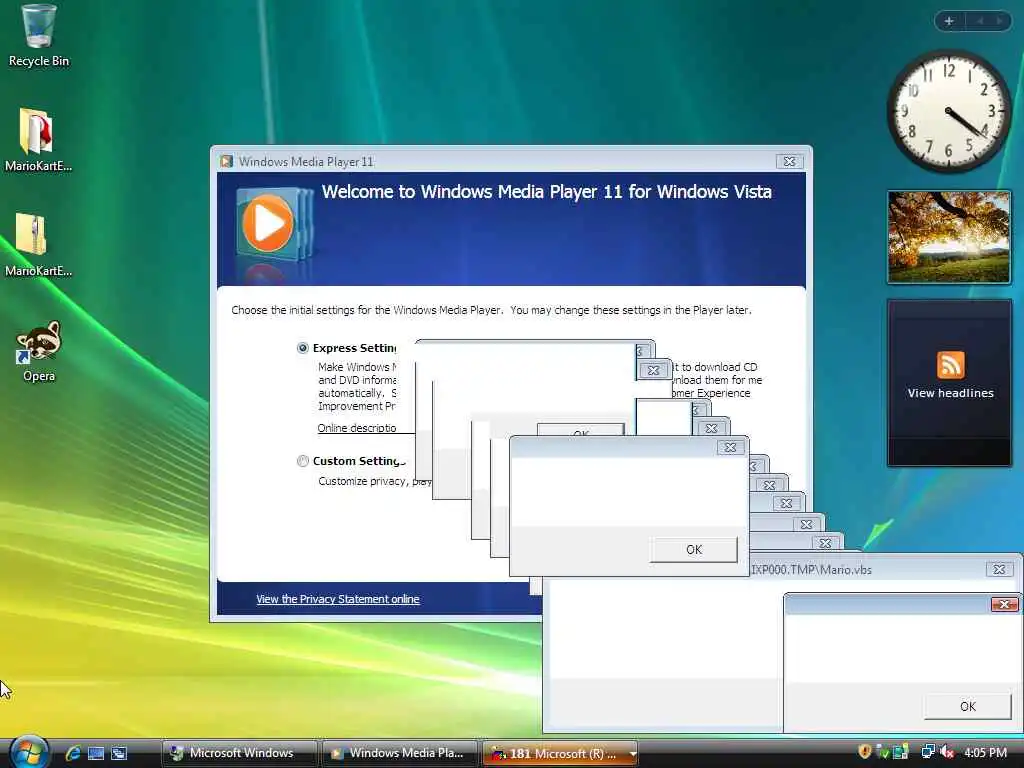Click the sidebar next-page arrow
This screenshot has height=768, width=1024.
(x=999, y=21)
